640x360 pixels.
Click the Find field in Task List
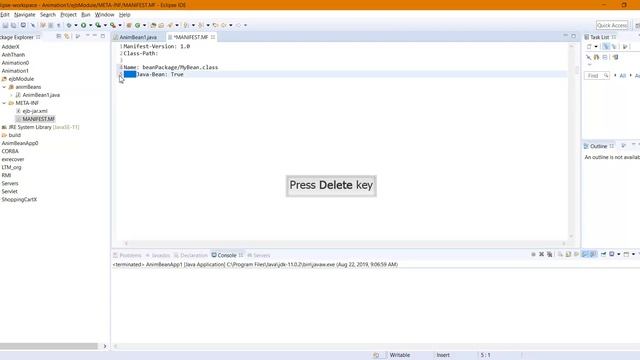pos(597,76)
